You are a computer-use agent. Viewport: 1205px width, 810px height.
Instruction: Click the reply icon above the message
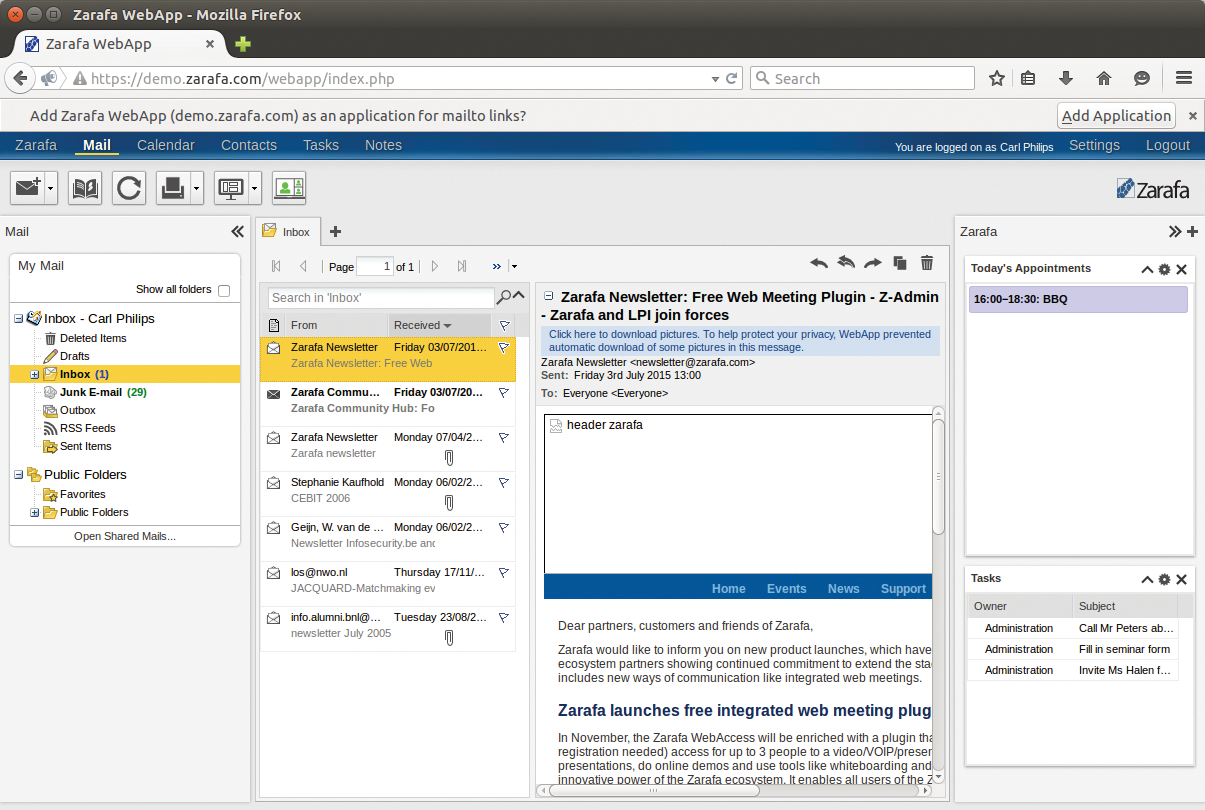pos(819,262)
